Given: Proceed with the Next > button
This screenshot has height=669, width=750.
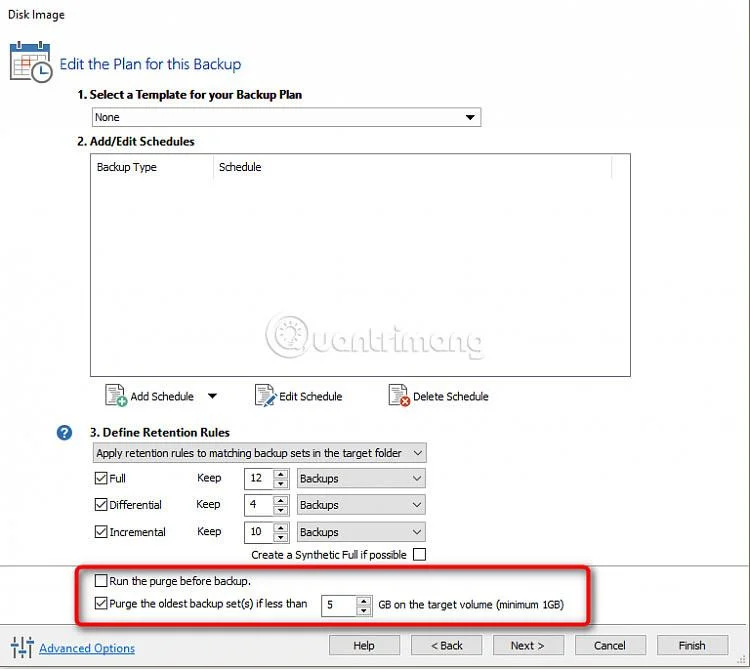Looking at the screenshot, I should [528, 645].
